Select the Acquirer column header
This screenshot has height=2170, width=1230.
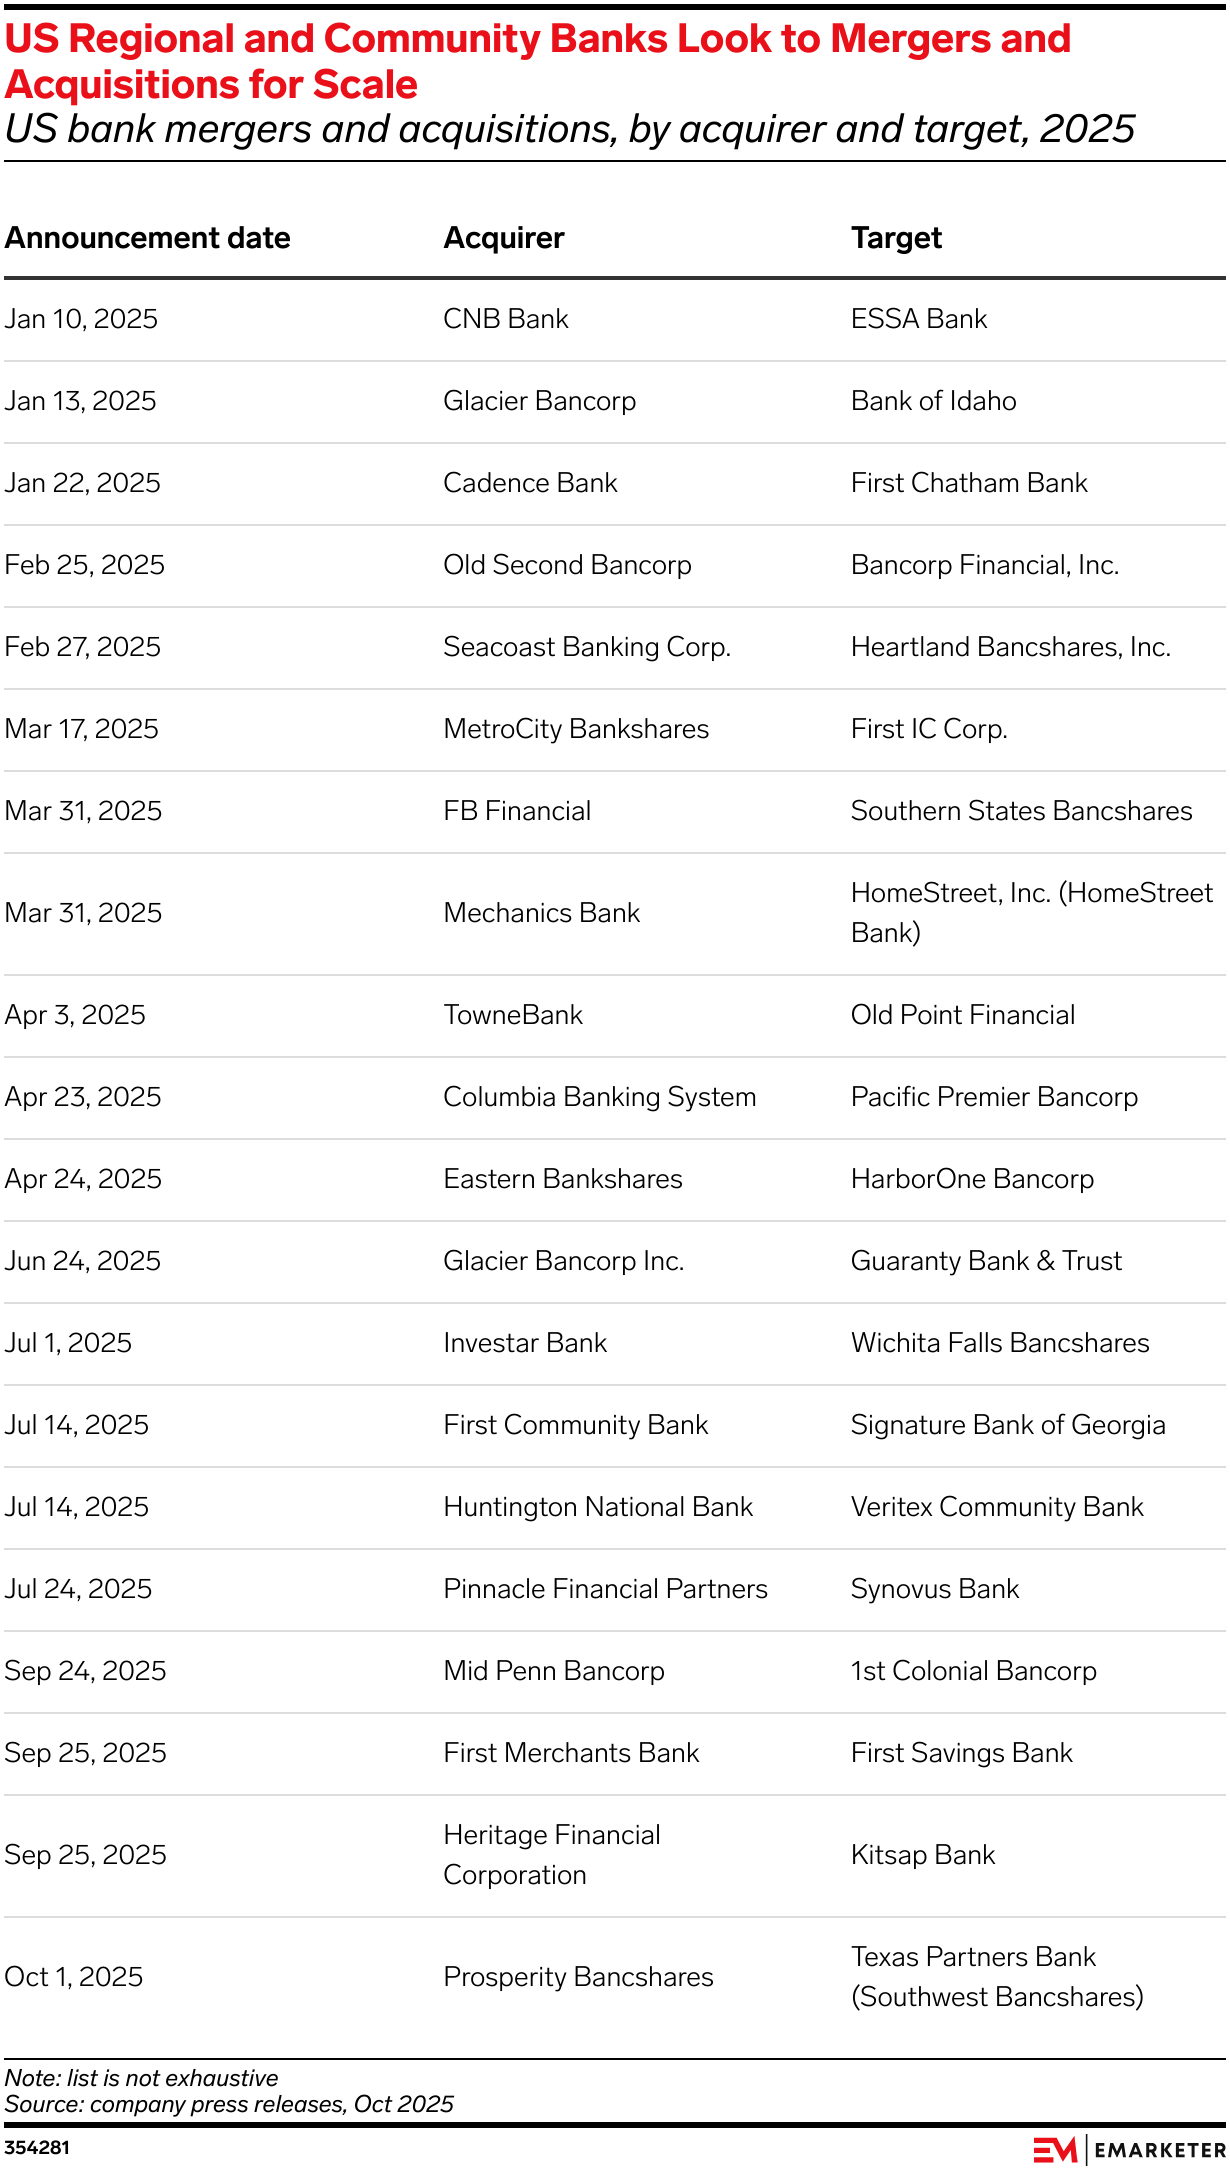pyautogui.click(x=504, y=238)
